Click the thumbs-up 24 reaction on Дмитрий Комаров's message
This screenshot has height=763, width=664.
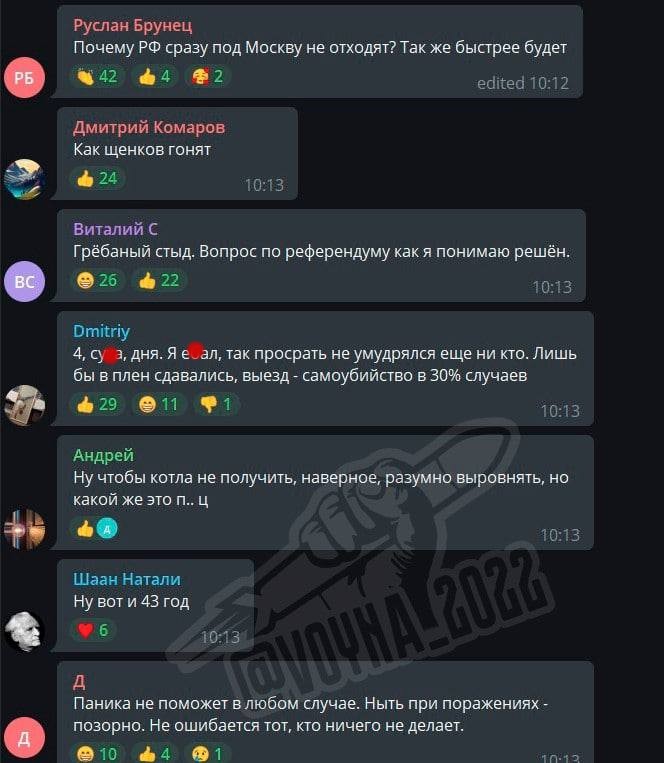(x=97, y=179)
